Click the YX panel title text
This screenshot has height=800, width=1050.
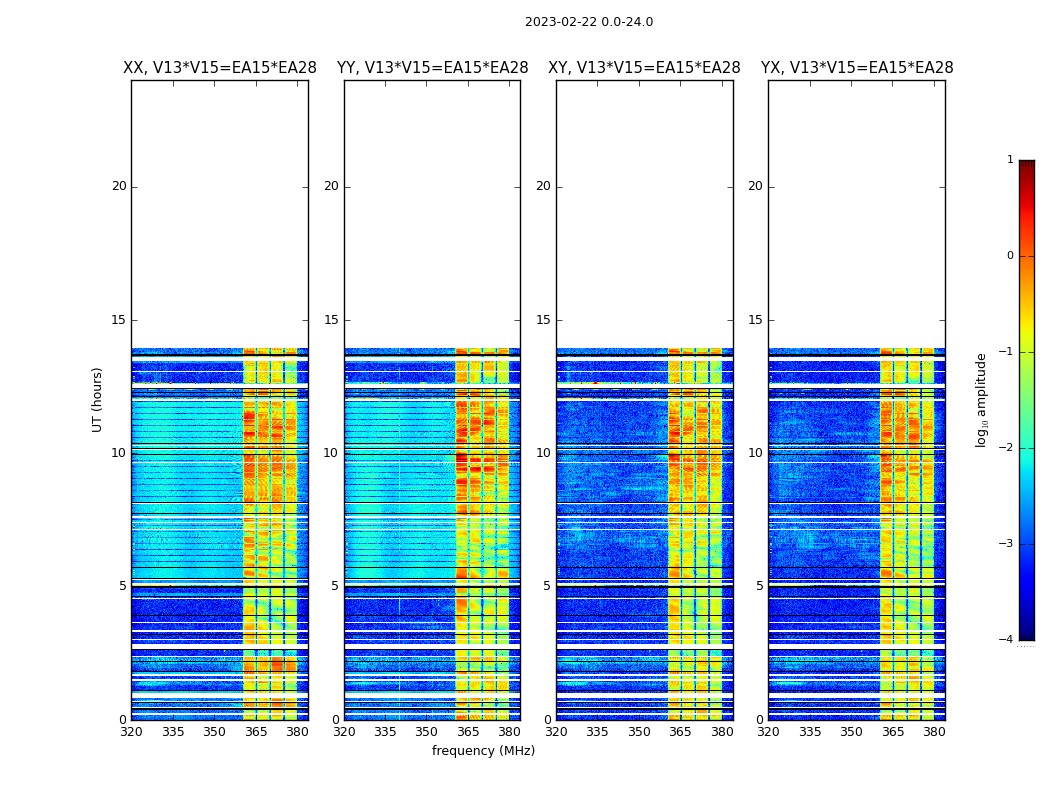[856, 68]
